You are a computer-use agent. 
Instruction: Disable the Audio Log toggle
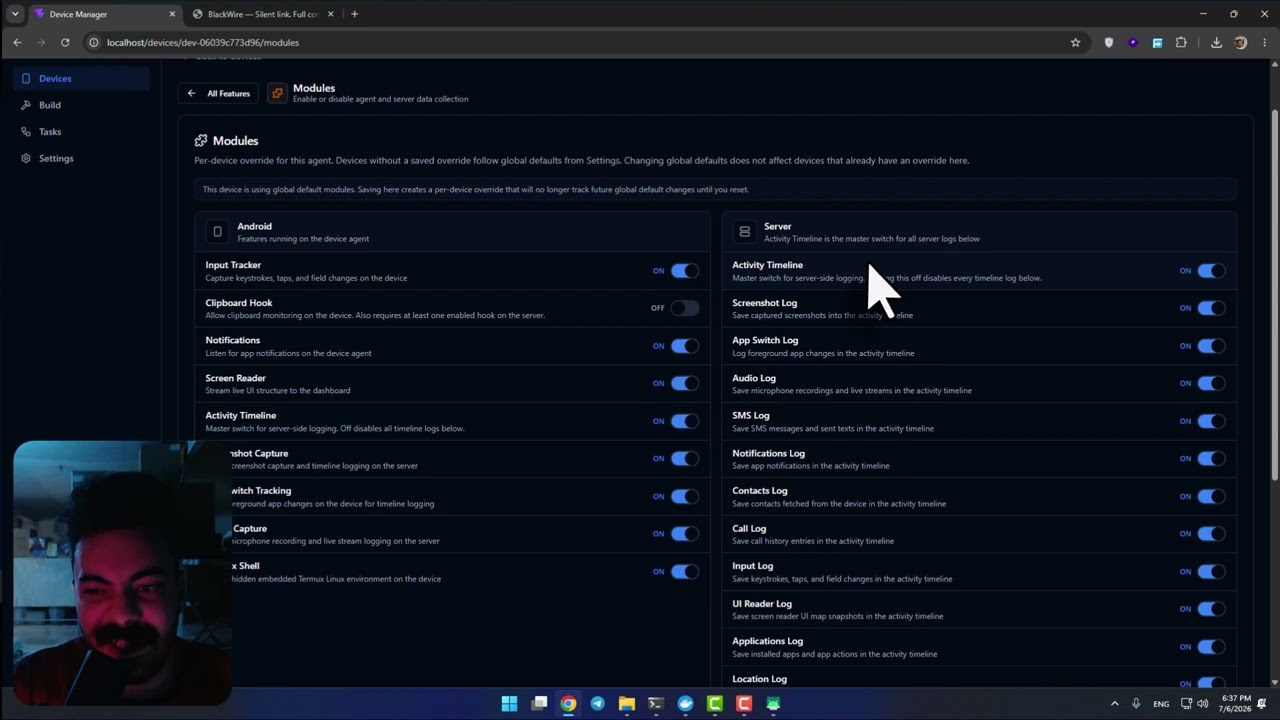[x=1211, y=383]
